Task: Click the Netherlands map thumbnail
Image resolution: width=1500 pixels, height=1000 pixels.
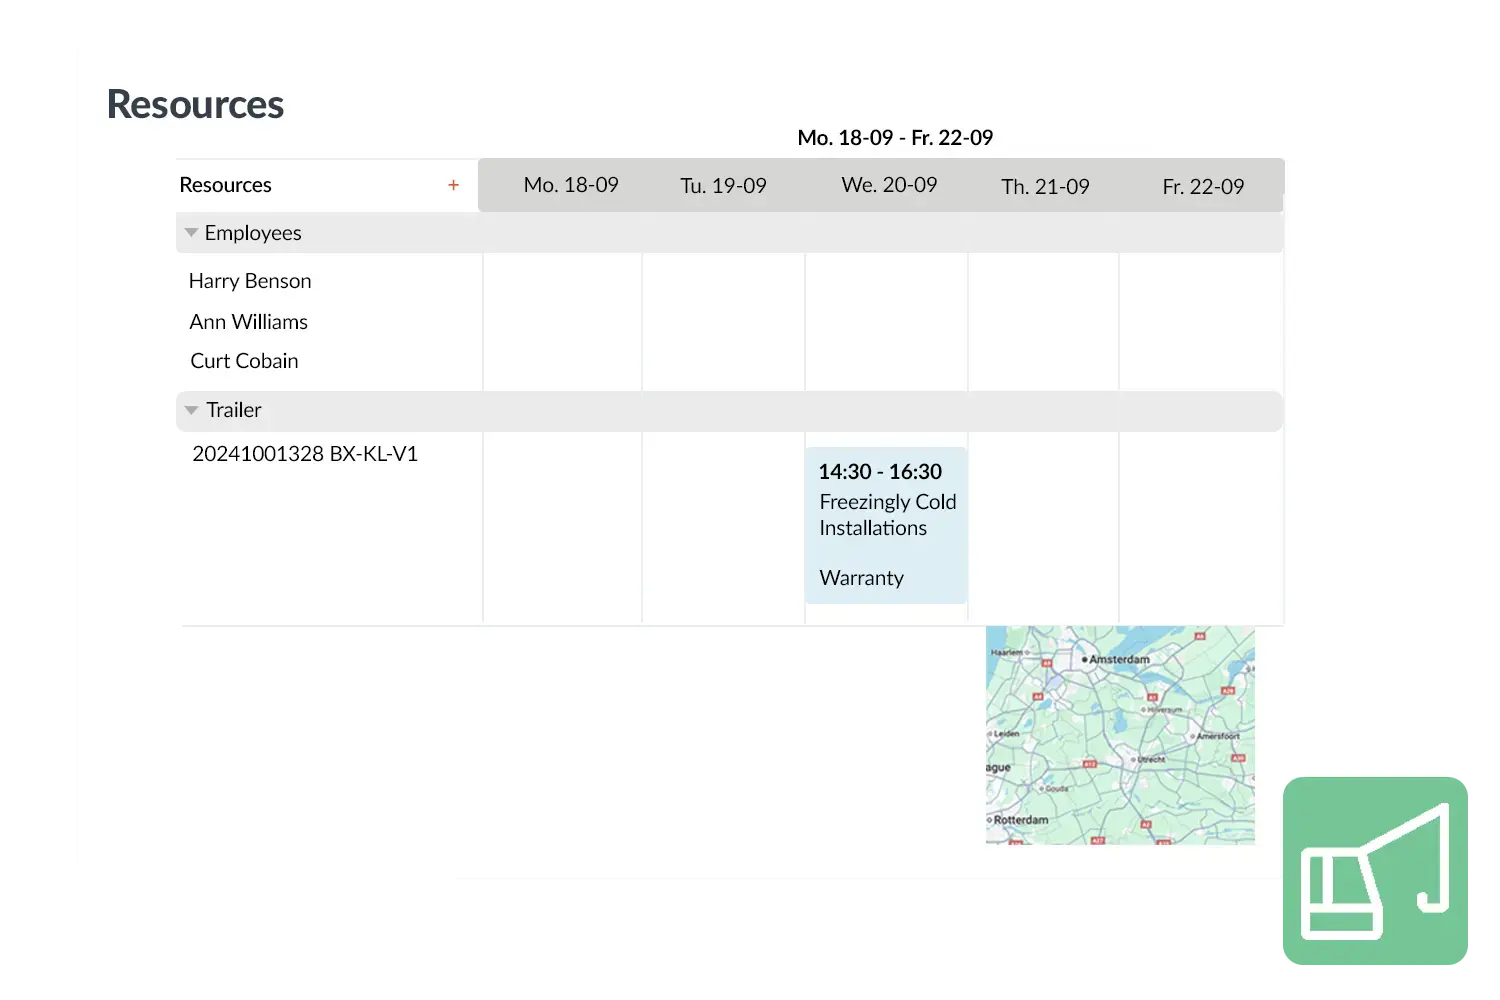Action: [1120, 735]
